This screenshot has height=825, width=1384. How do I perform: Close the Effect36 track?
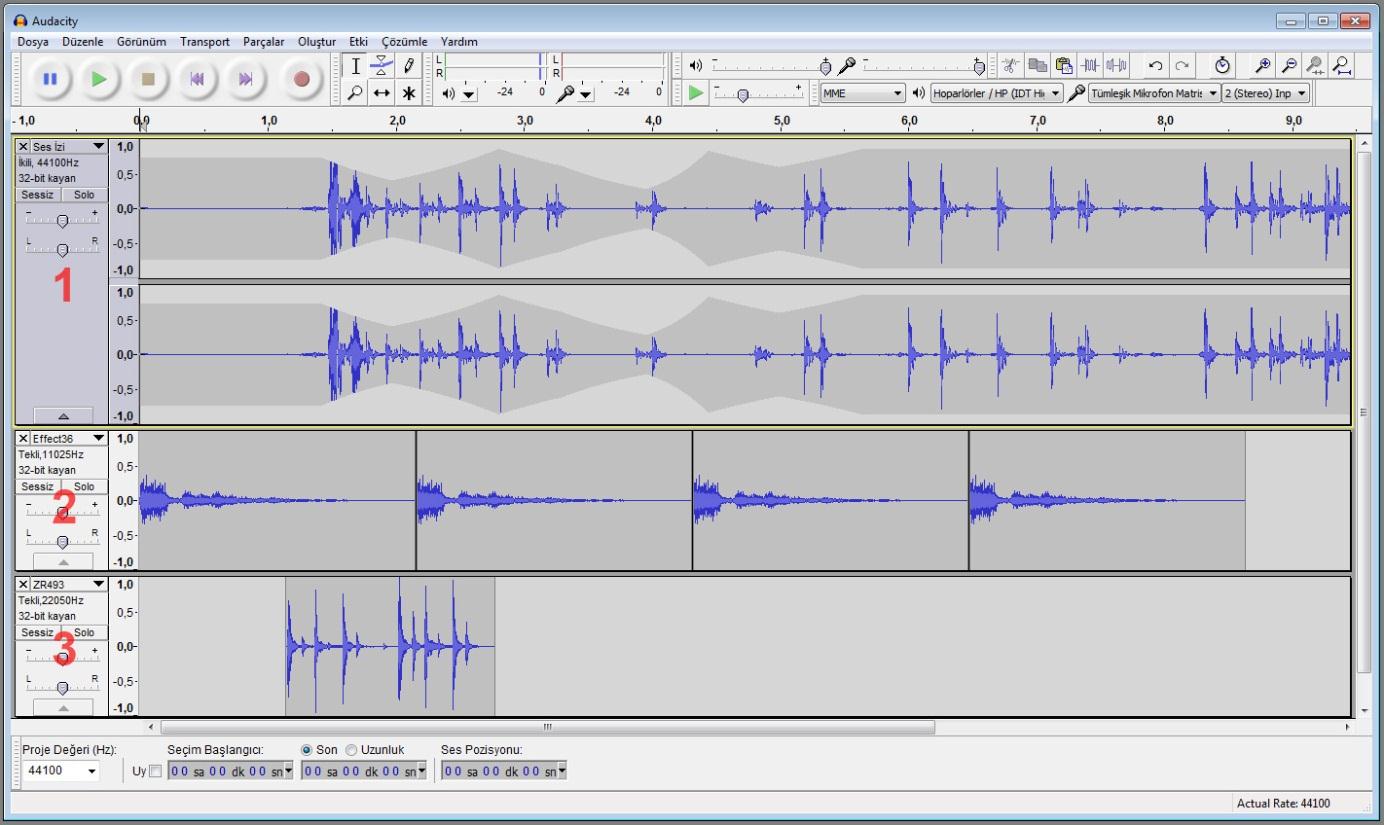pos(23,438)
